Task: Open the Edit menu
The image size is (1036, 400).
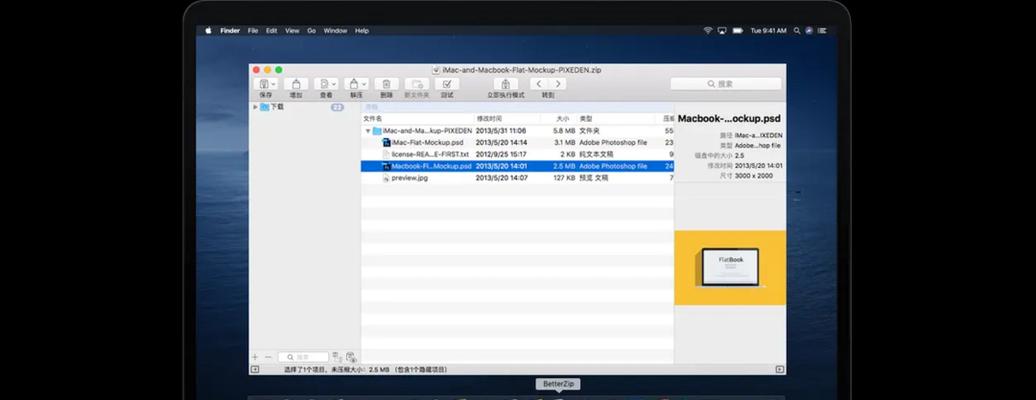Action: [272, 30]
